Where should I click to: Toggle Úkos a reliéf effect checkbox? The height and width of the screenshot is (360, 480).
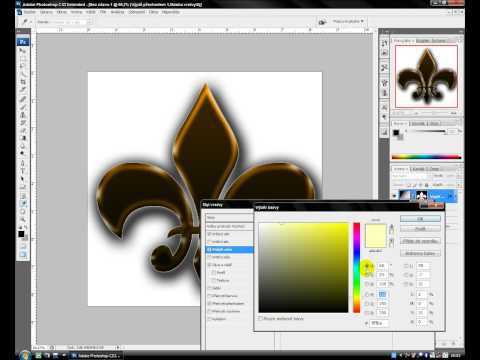click(x=209, y=265)
